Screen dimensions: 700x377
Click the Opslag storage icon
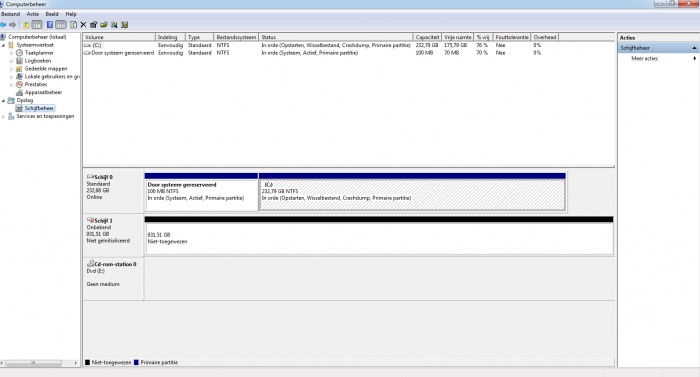pyautogui.click(x=11, y=101)
